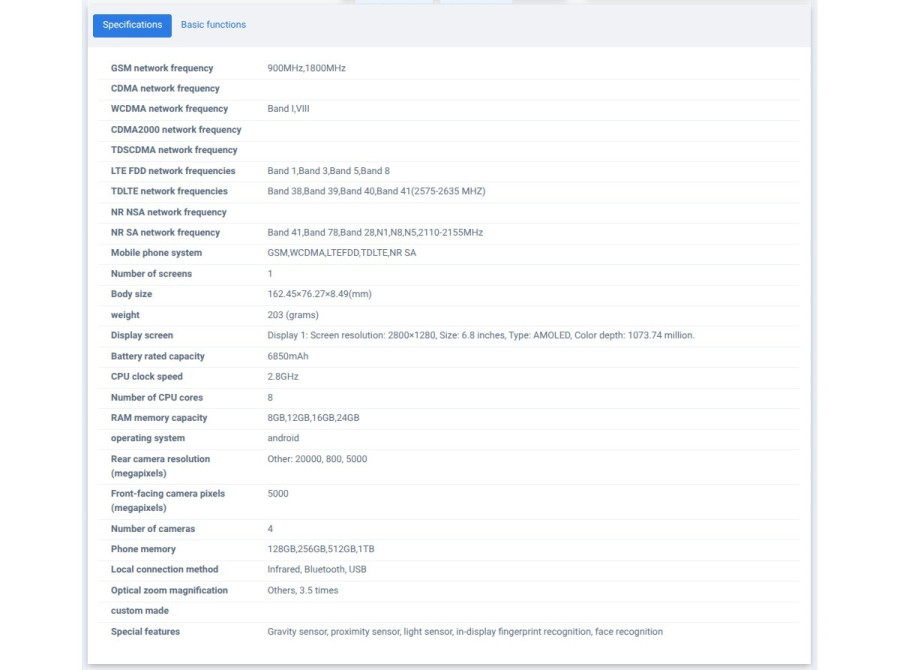Click the Display screen resolution description

click(480, 336)
